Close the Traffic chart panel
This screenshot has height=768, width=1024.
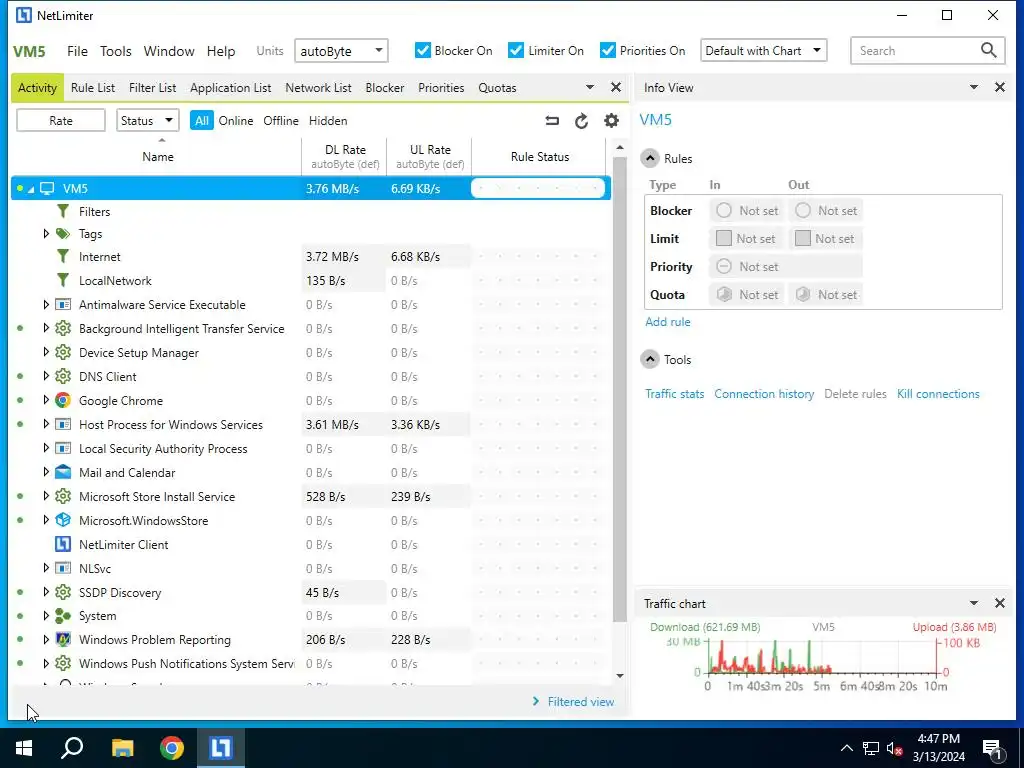coord(1000,603)
